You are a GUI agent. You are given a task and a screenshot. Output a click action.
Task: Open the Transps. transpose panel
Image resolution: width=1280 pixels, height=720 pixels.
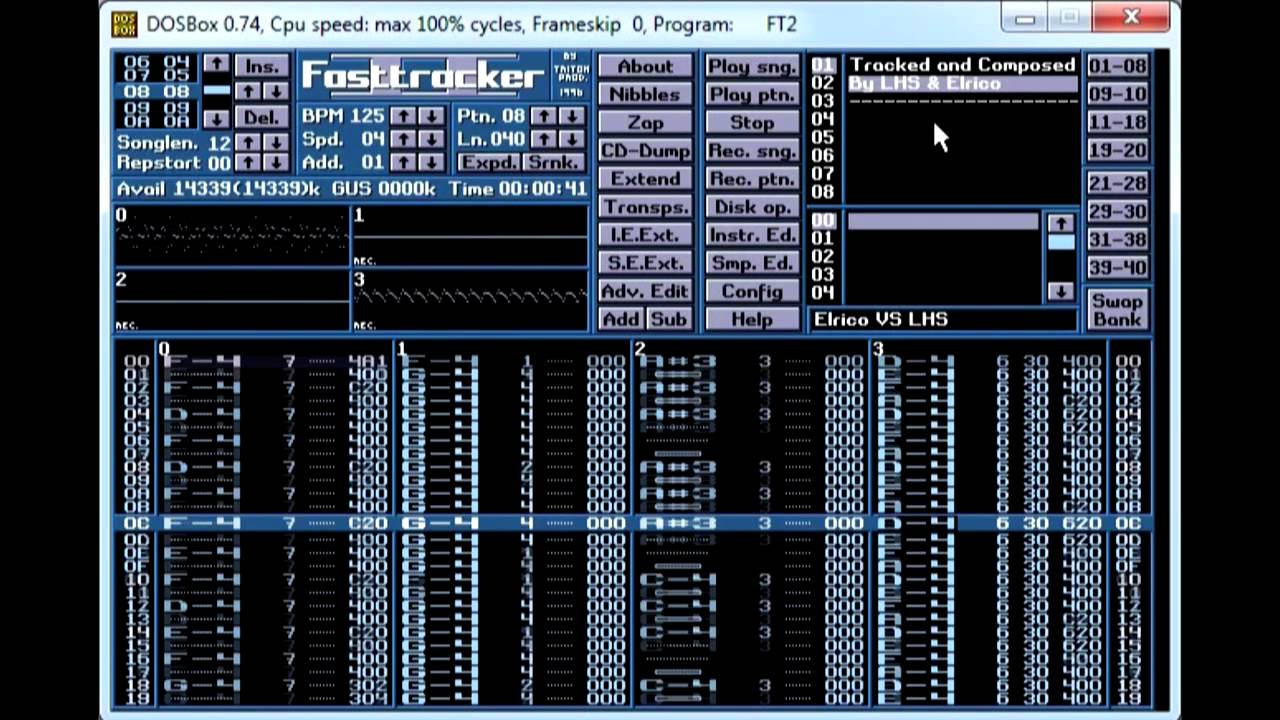click(x=645, y=207)
